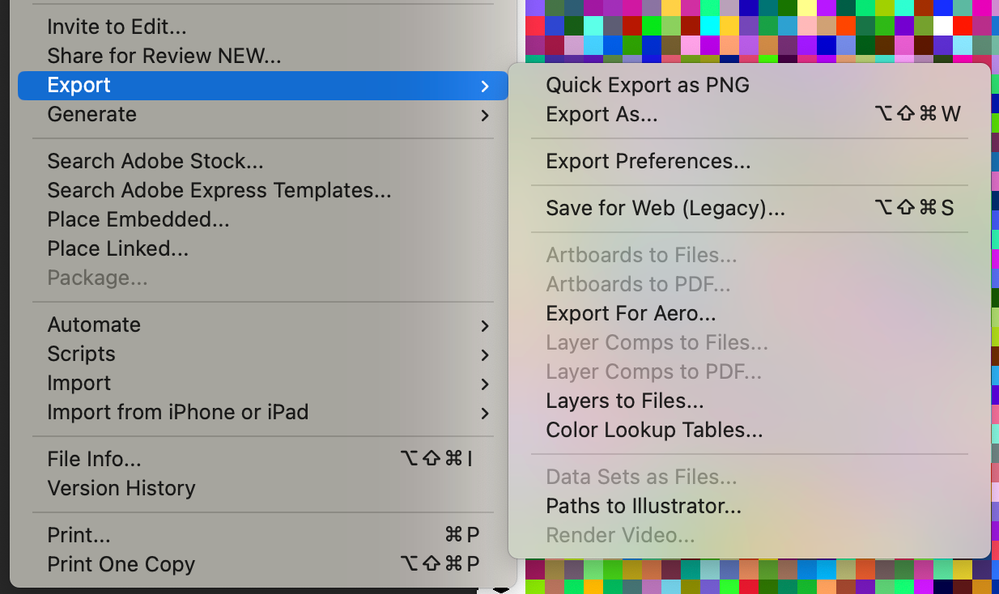The height and width of the screenshot is (594, 999).
Task: Expand the Generate submenu
Action: [92, 114]
